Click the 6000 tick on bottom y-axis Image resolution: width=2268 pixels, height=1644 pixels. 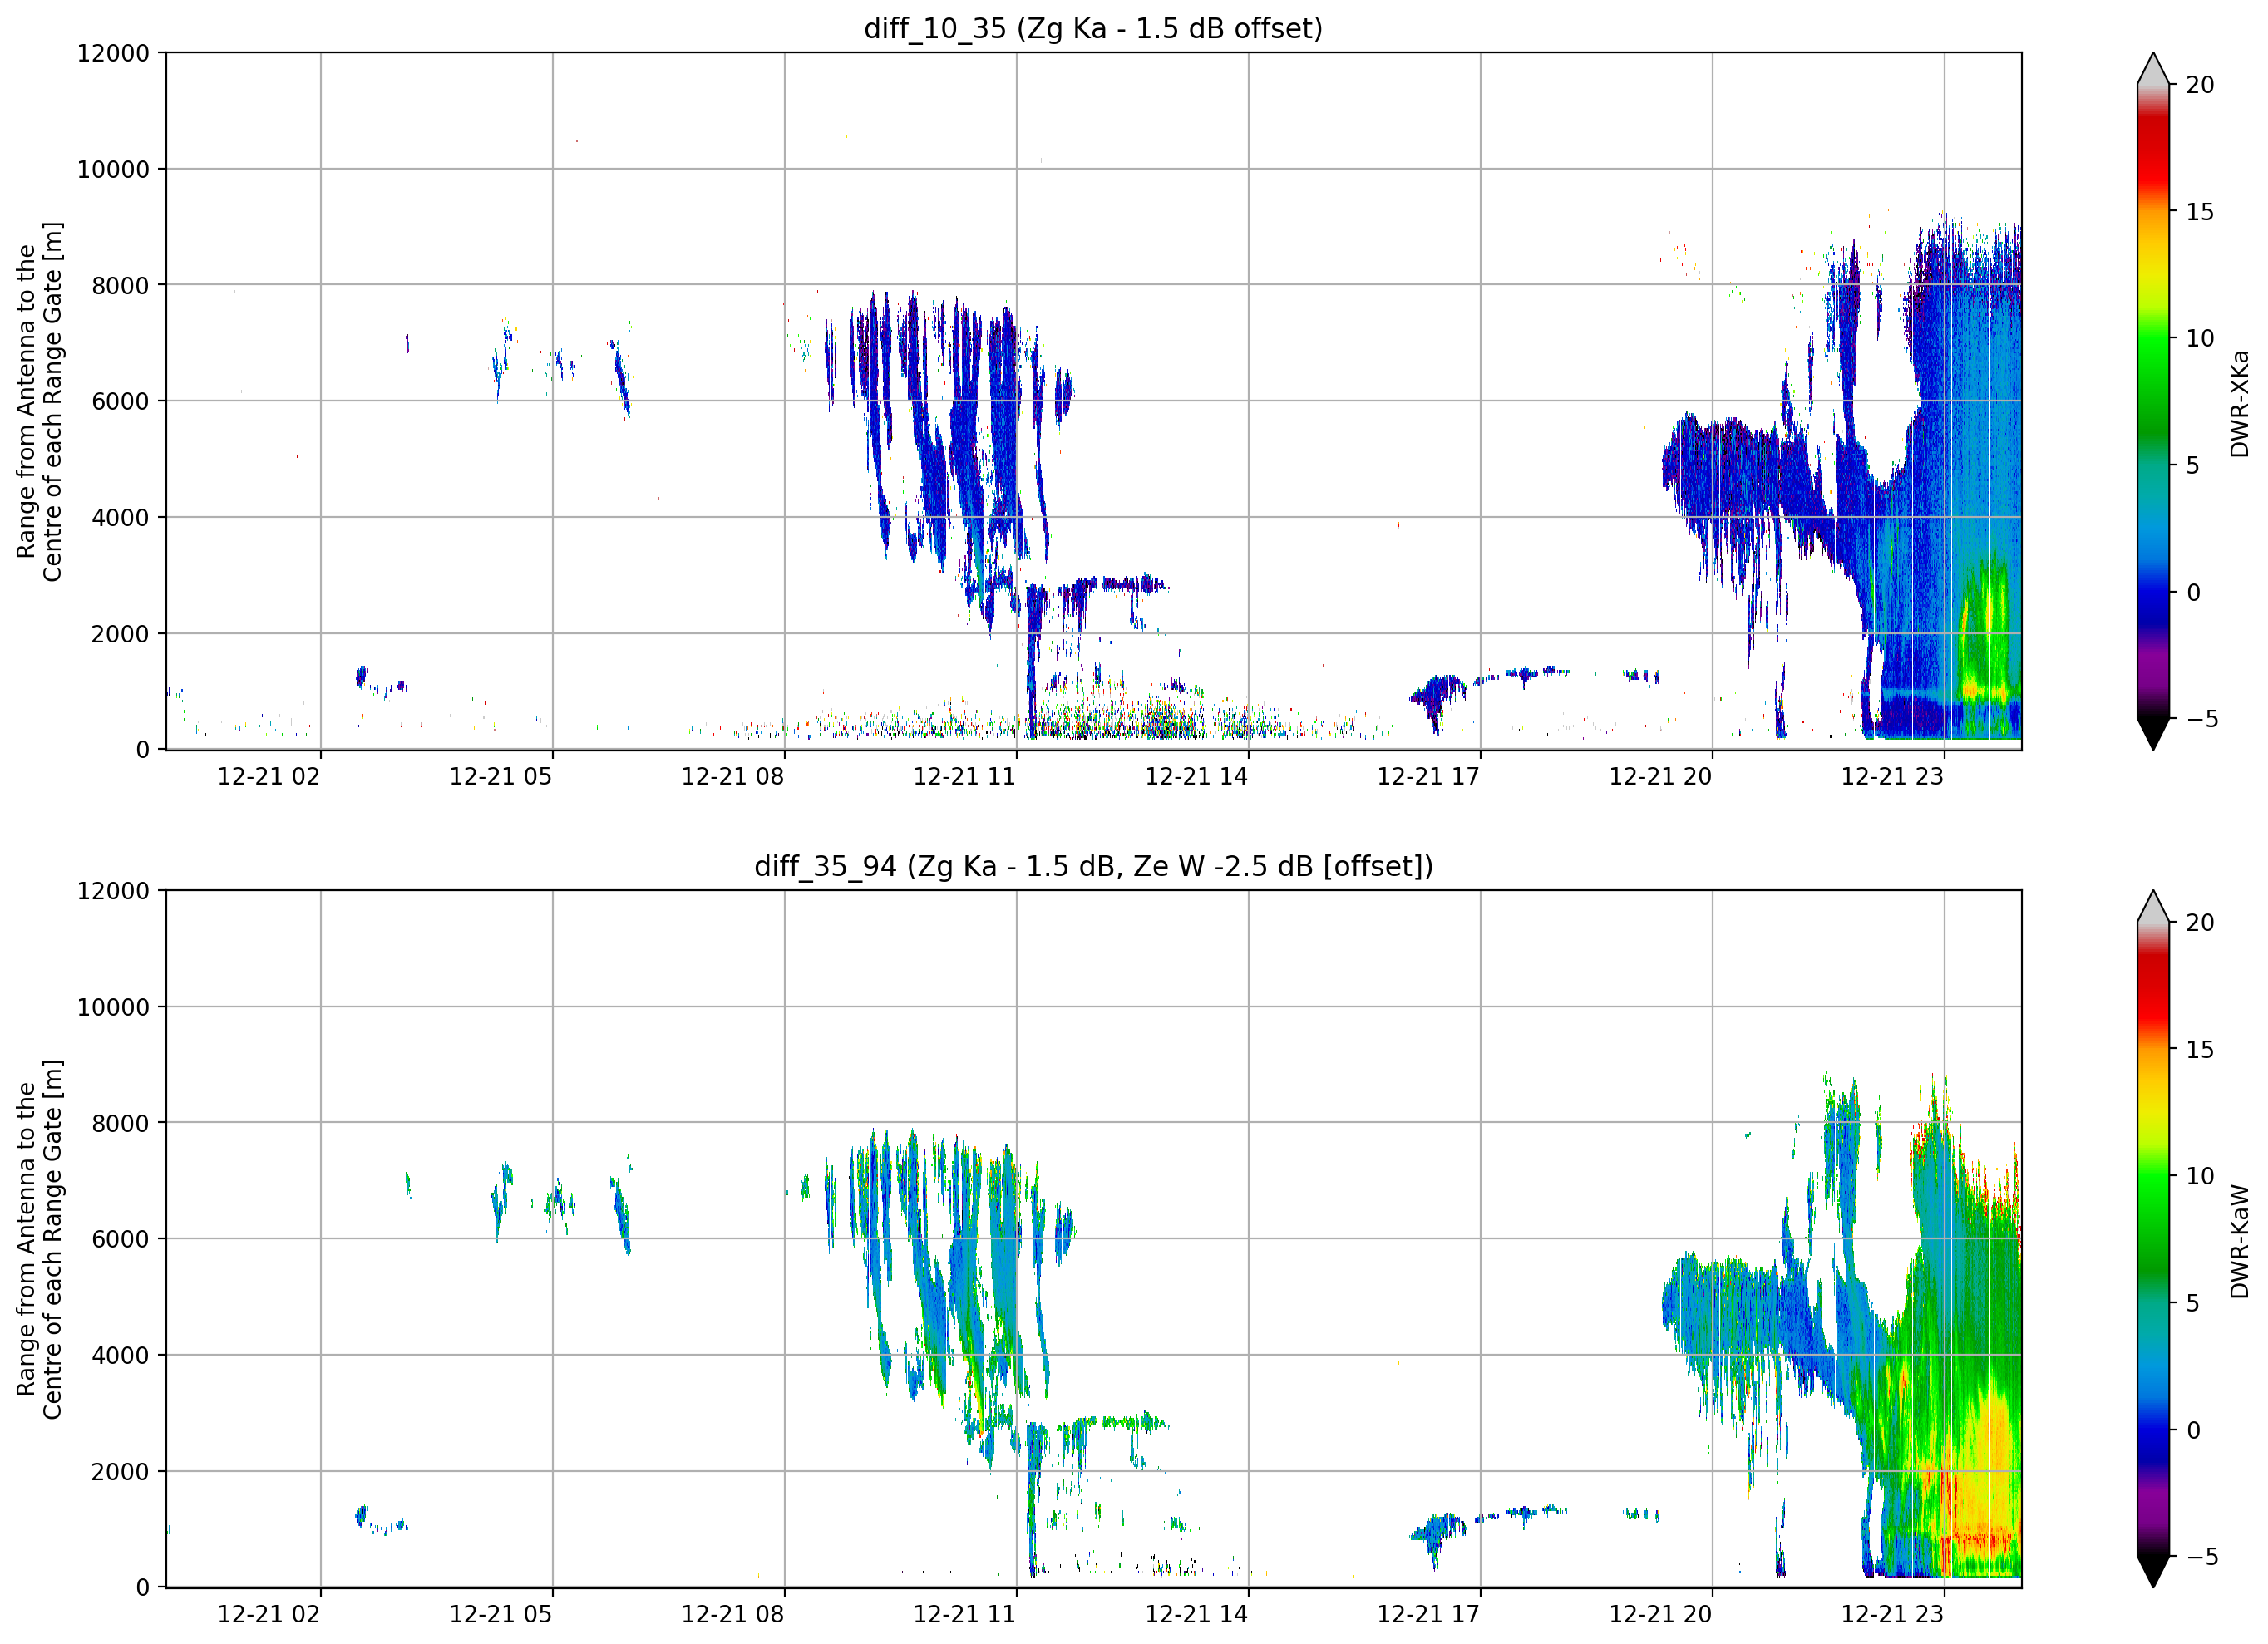pyautogui.click(x=120, y=1238)
